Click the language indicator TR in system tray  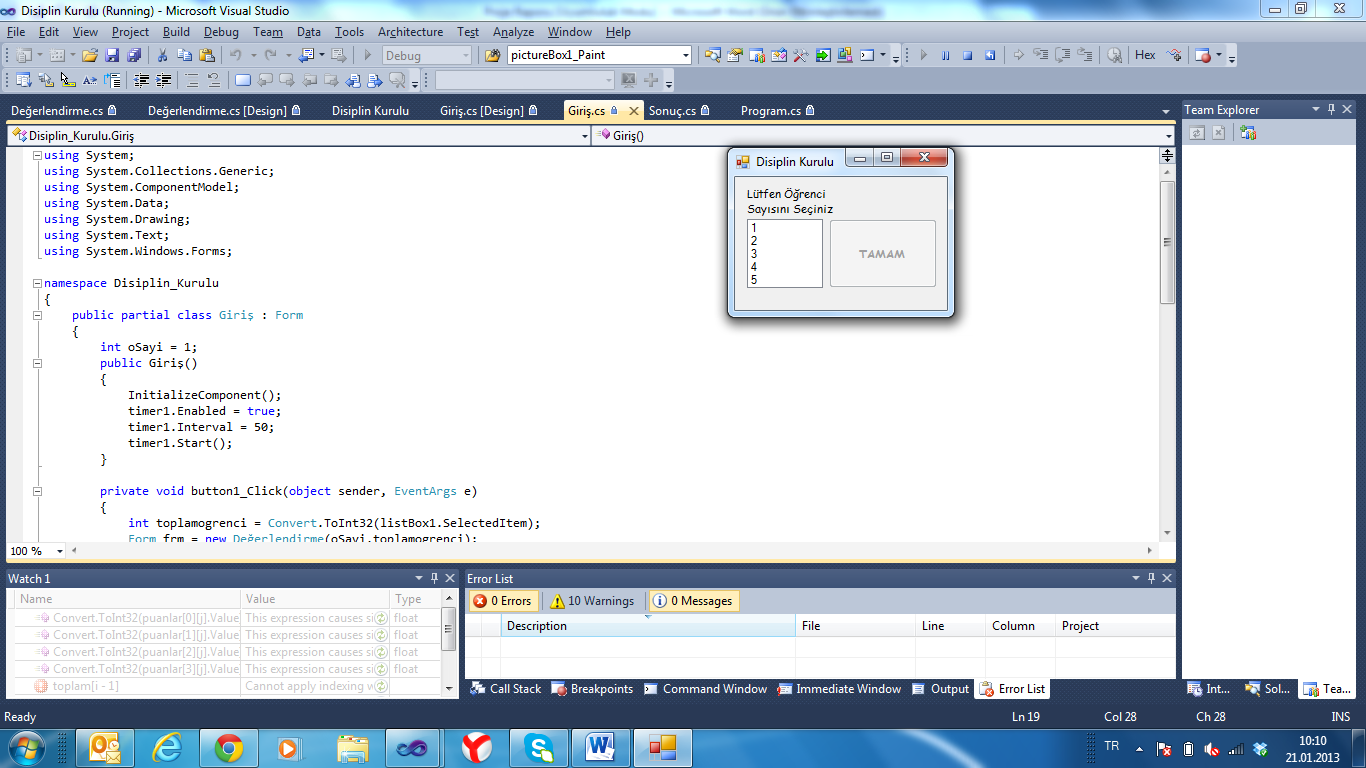click(x=1112, y=746)
